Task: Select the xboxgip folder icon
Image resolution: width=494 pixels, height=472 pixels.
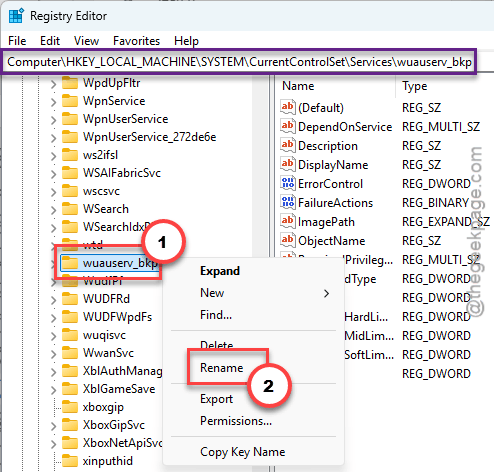Action: pyautogui.click(x=70, y=407)
